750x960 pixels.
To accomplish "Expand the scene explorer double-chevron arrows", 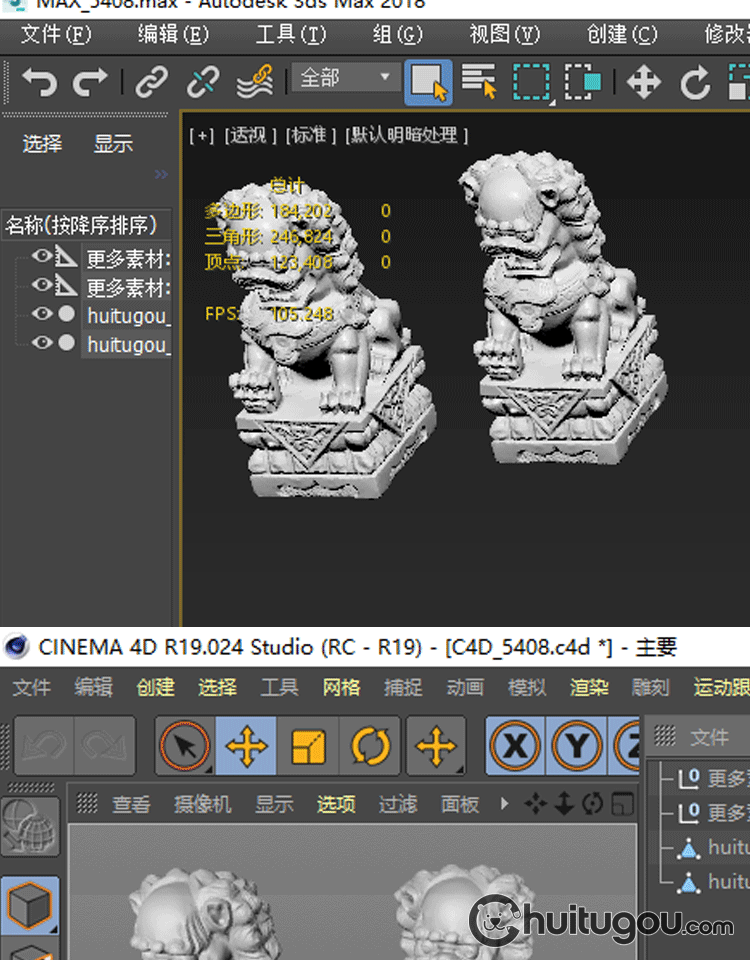I will [161, 175].
